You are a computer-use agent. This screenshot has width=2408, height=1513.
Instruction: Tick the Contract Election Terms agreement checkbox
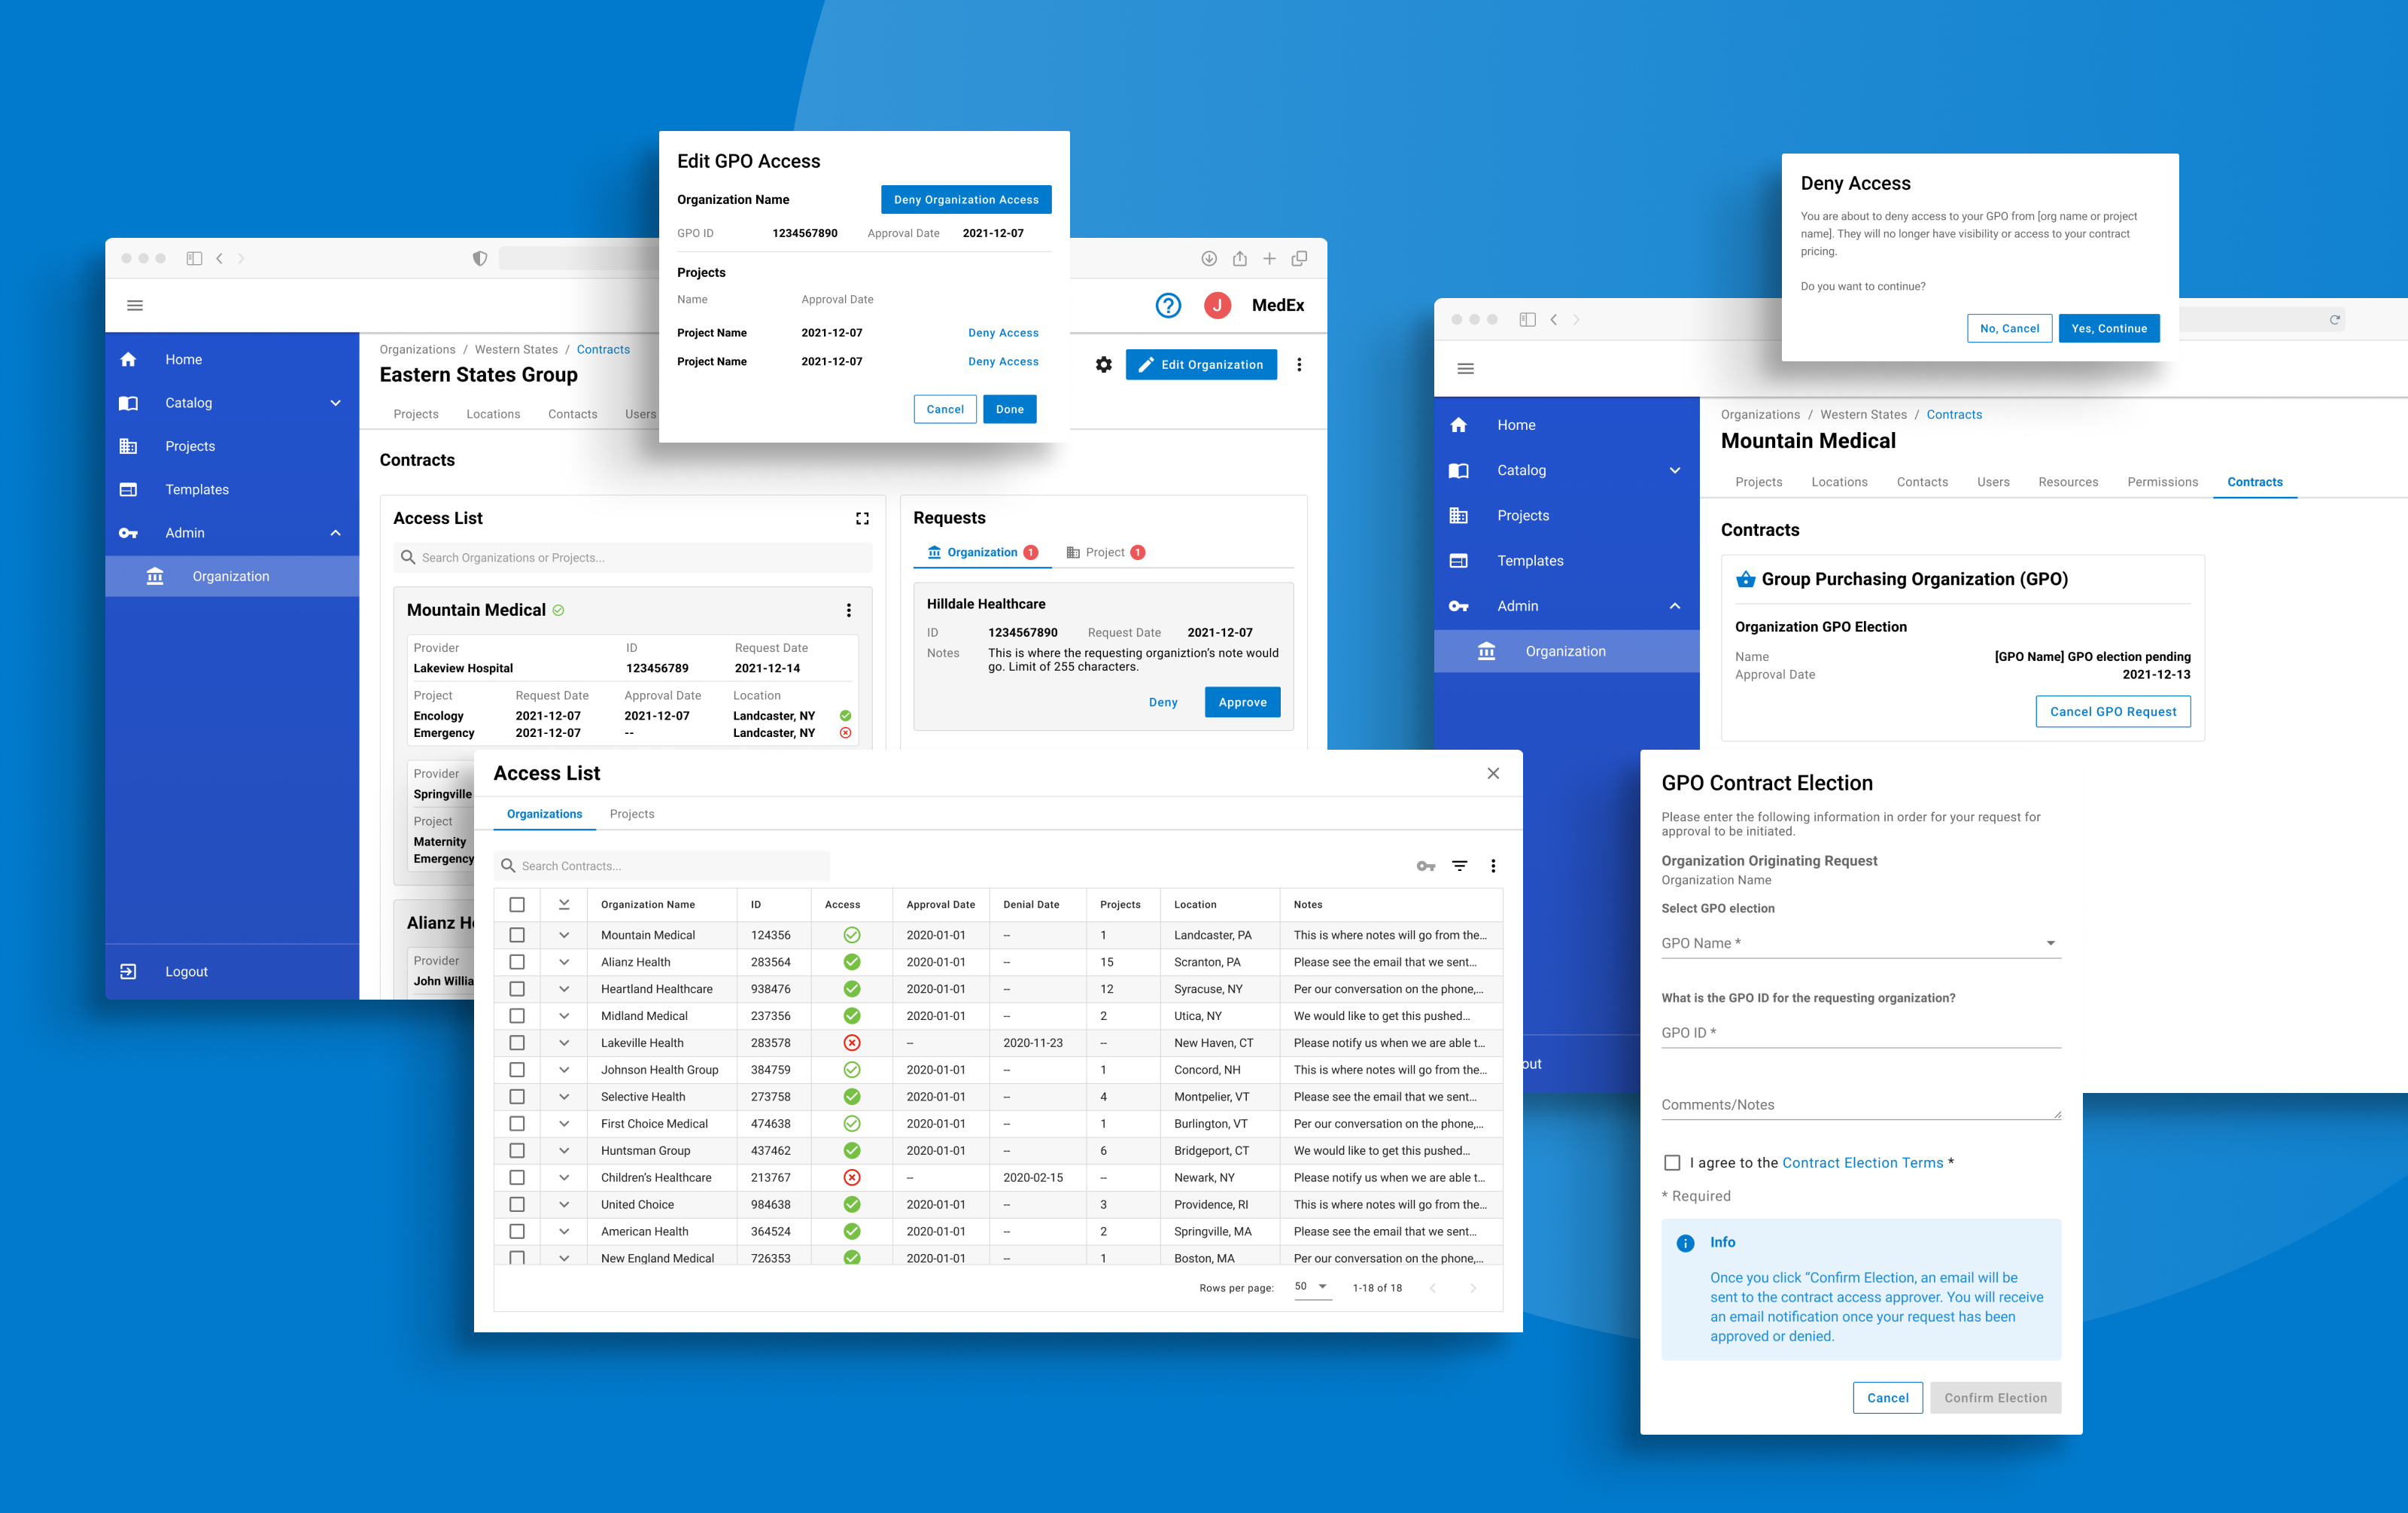coord(1672,1162)
